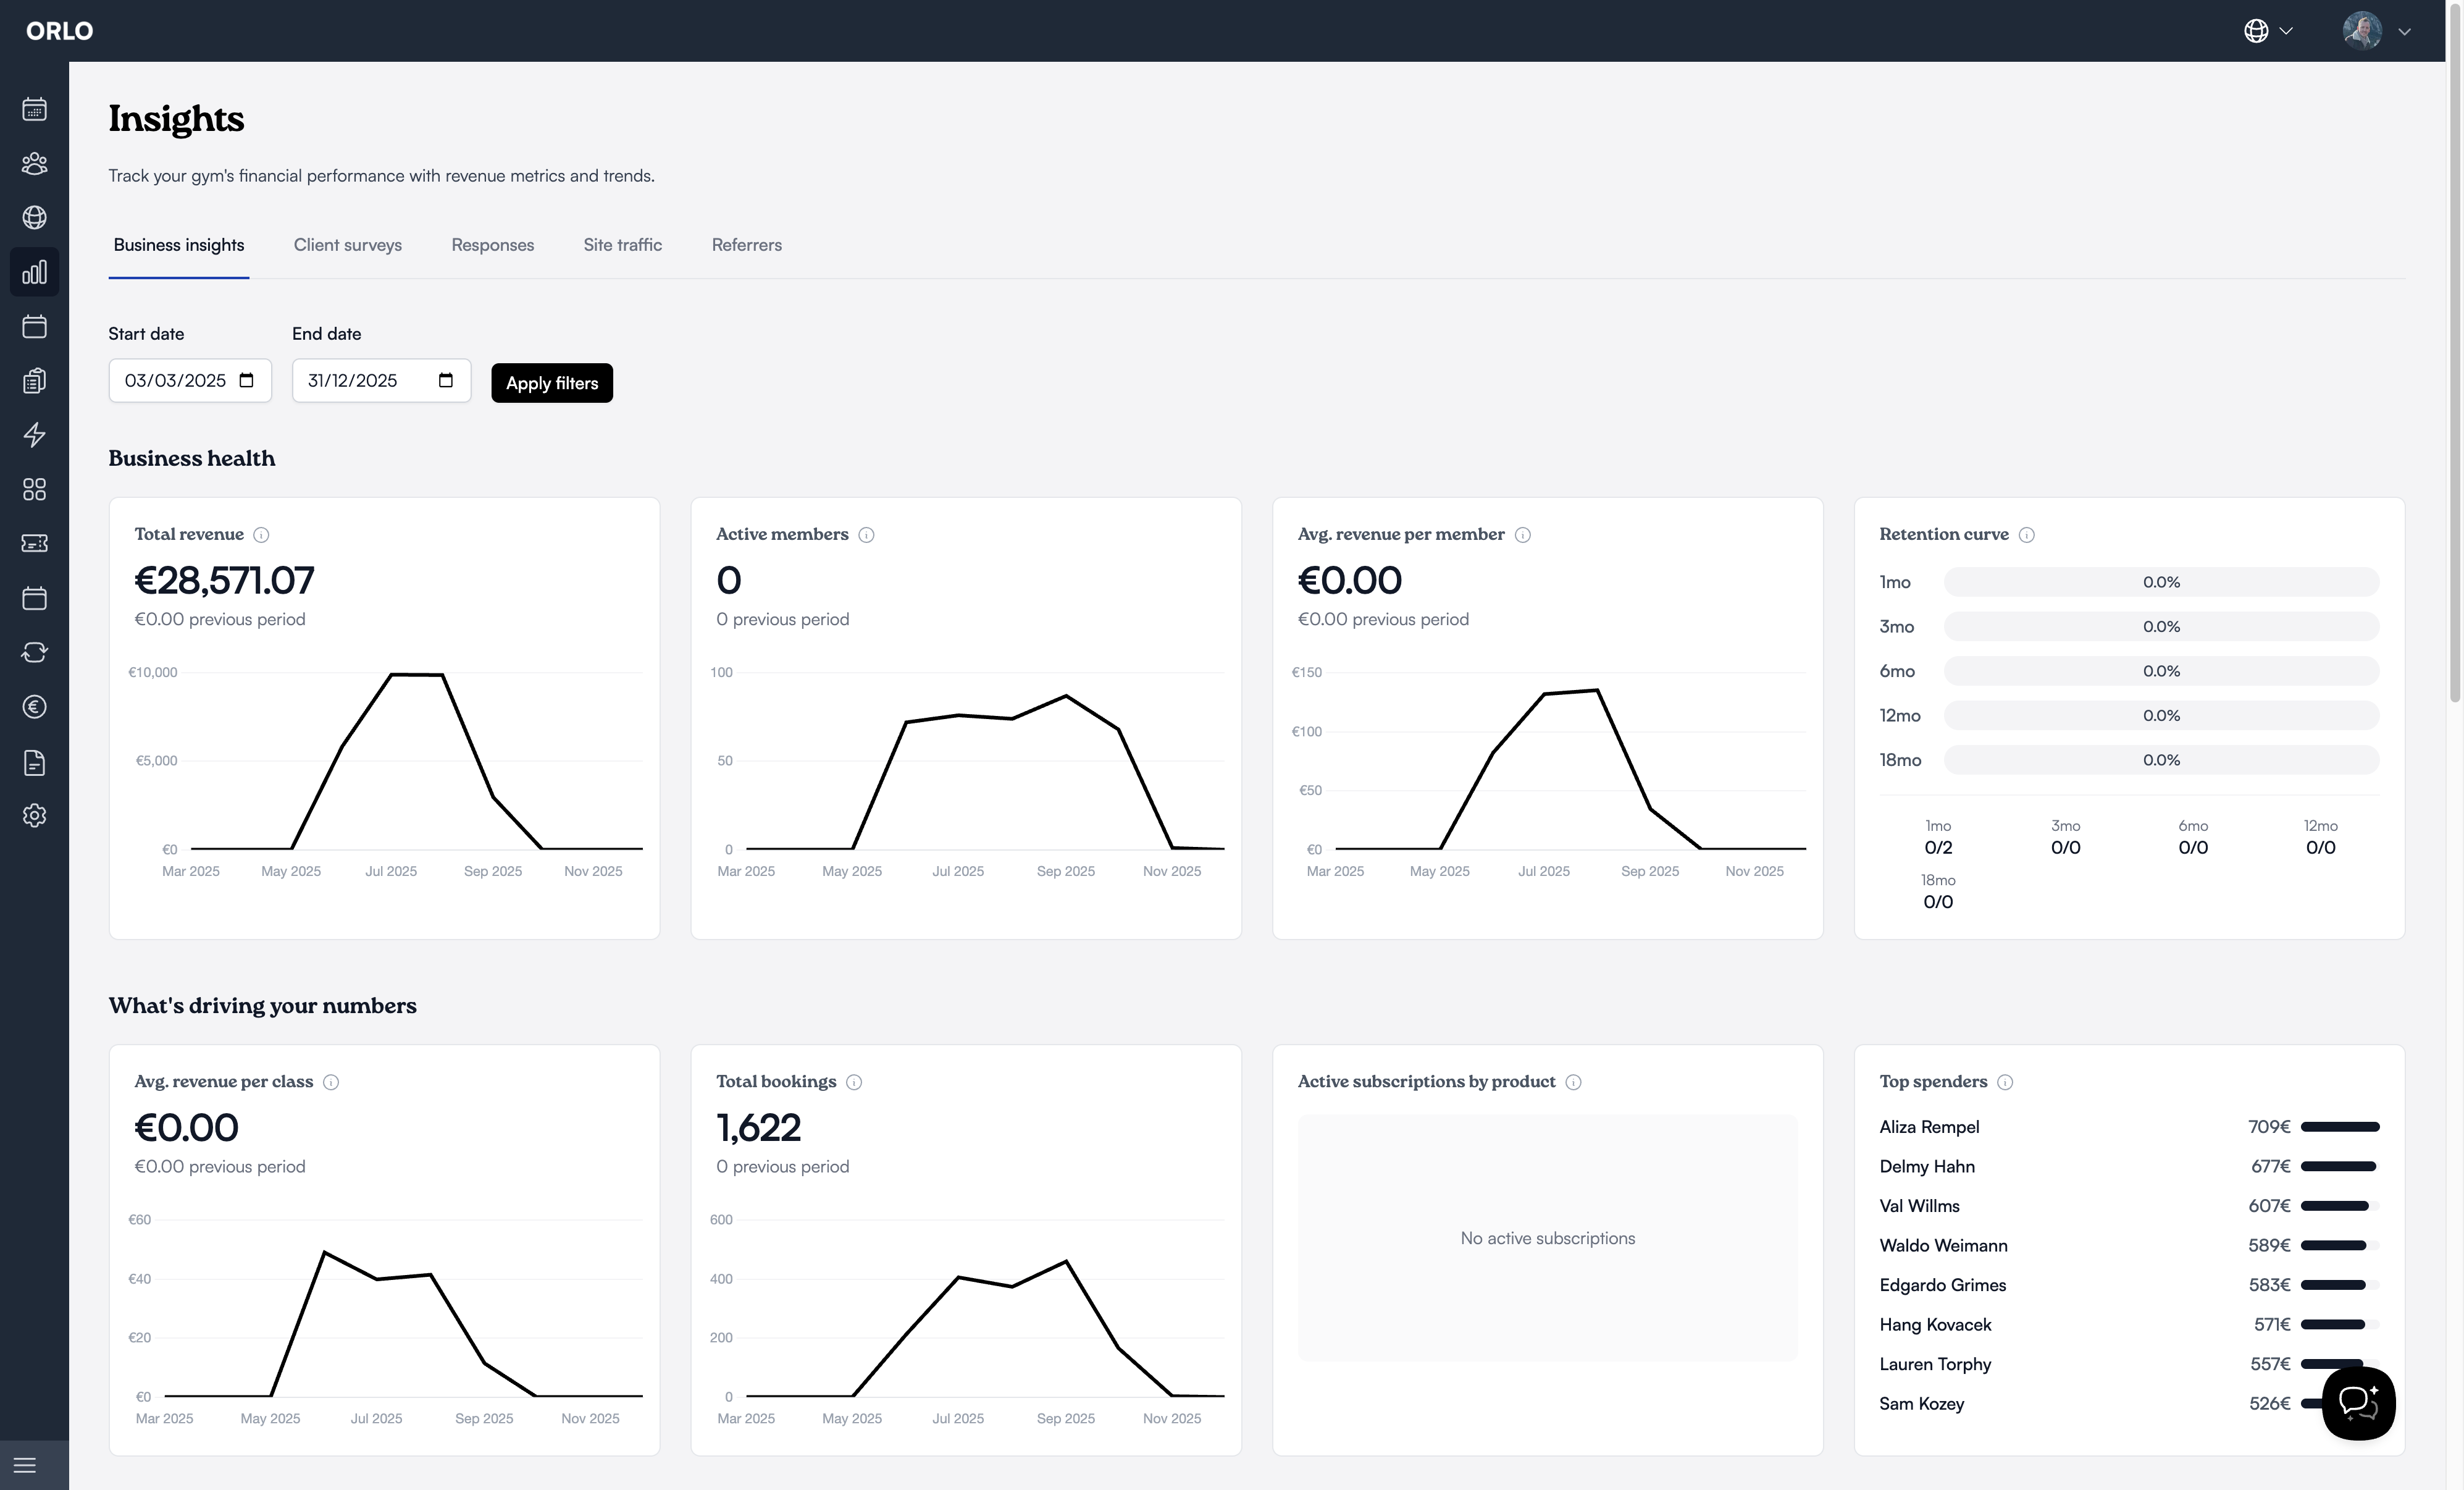Image resolution: width=2464 pixels, height=1490 pixels.
Task: Click the euro payments sidebar icon
Action: (x=34, y=707)
